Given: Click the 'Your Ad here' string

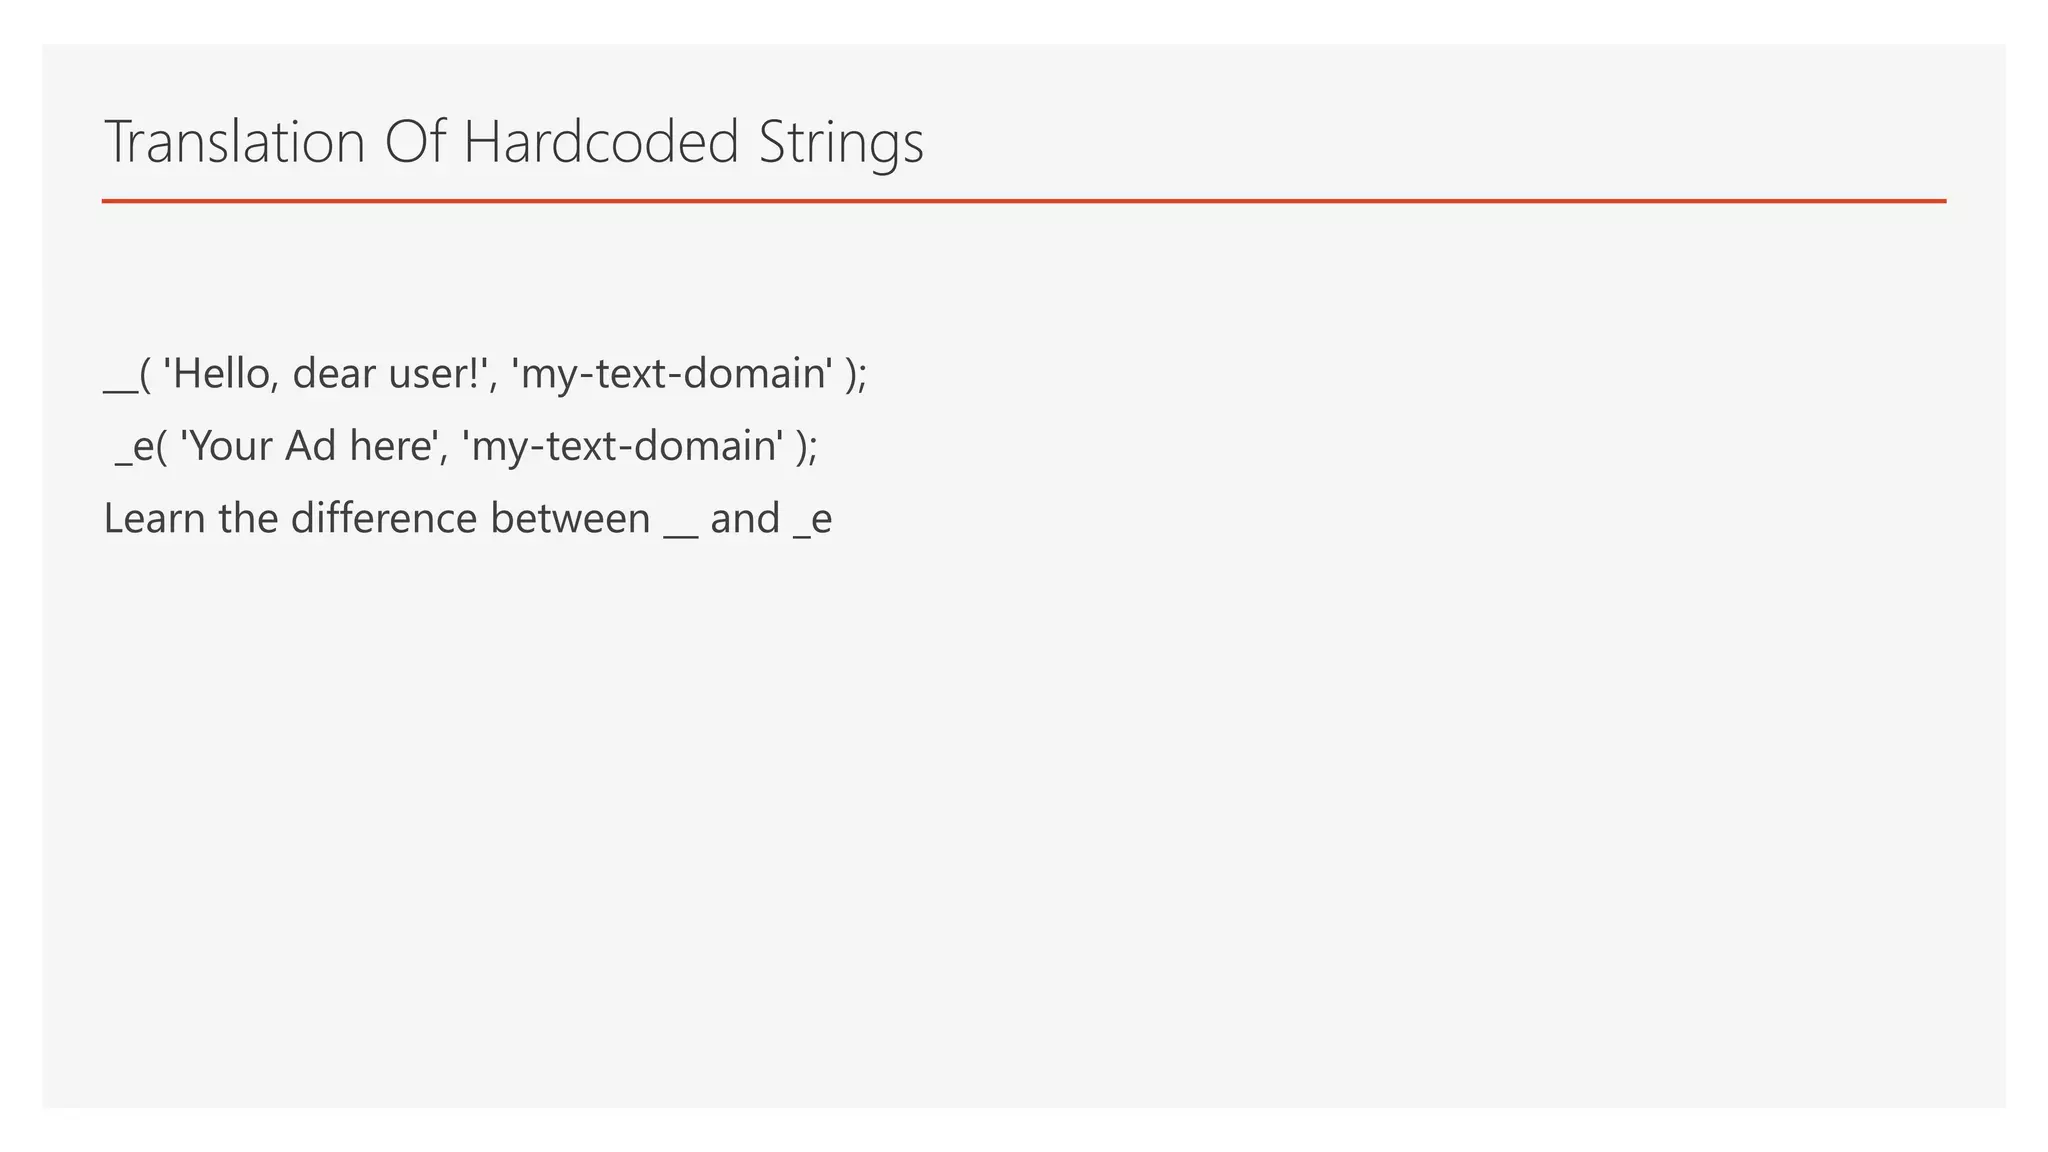Looking at the screenshot, I should [x=311, y=446].
